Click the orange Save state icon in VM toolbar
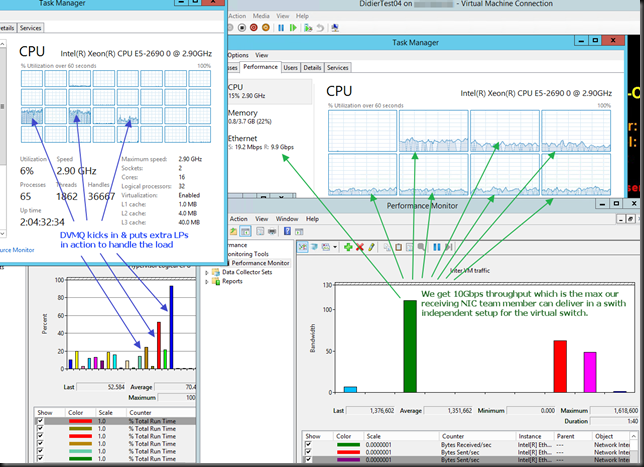 click(266, 28)
